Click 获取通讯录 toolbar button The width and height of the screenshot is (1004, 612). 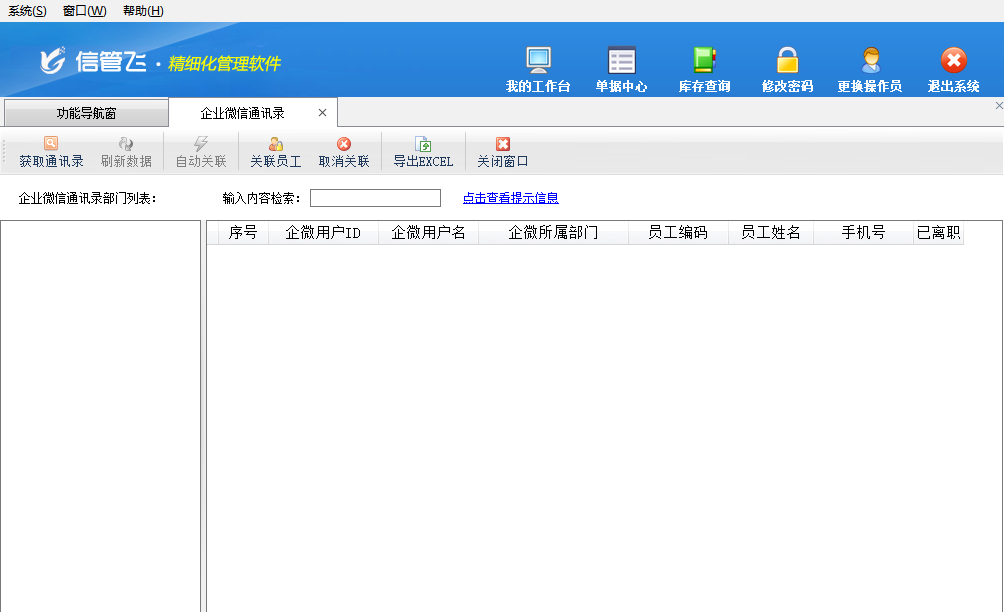tap(51, 153)
